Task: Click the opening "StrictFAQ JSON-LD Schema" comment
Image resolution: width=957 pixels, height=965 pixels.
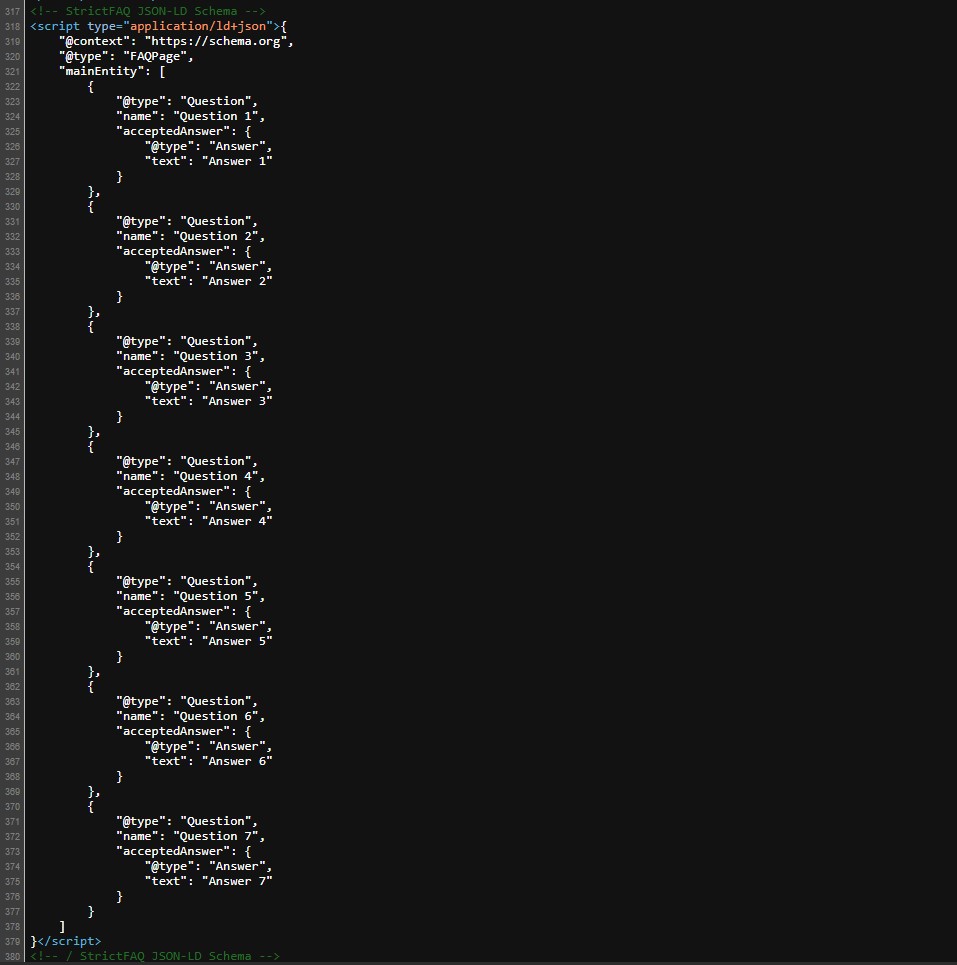Action: tap(148, 11)
